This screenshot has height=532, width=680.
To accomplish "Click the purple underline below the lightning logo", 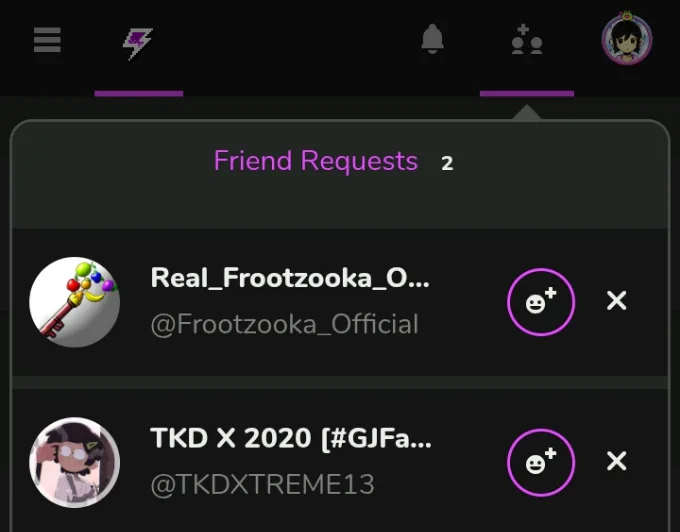I will click(139, 94).
